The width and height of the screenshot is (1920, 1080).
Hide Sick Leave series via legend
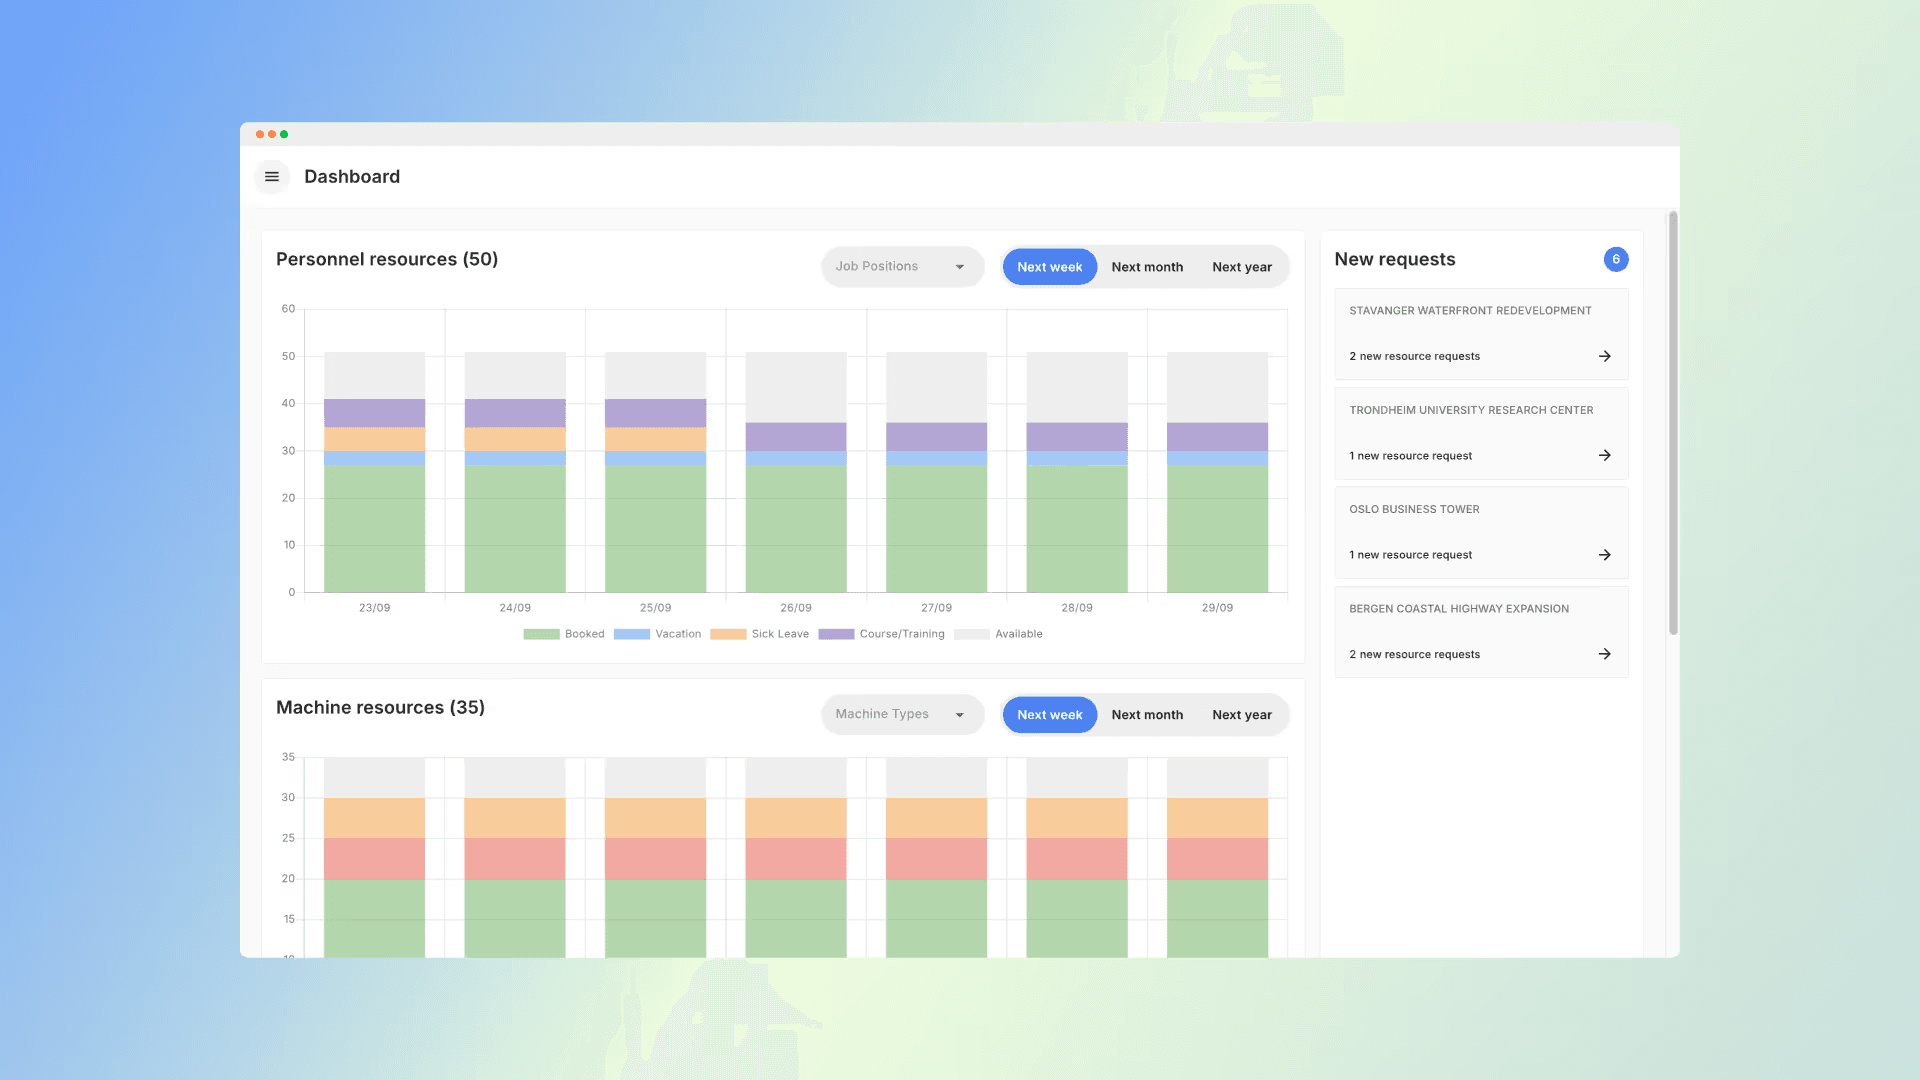(759, 634)
